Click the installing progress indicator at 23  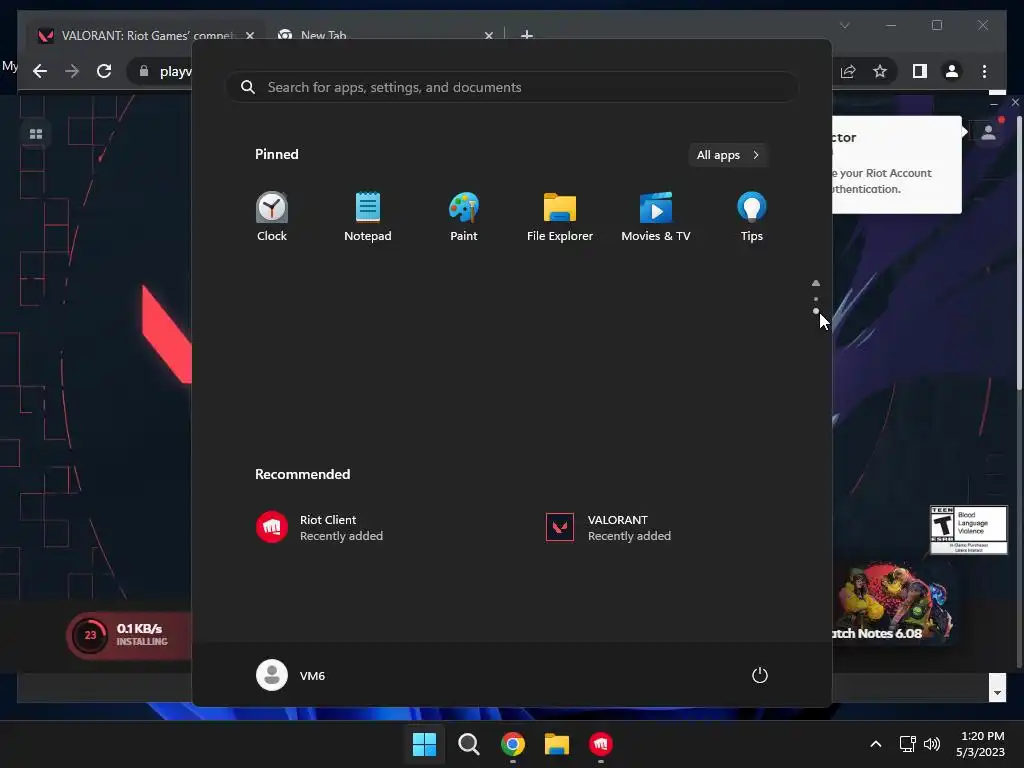coord(90,635)
